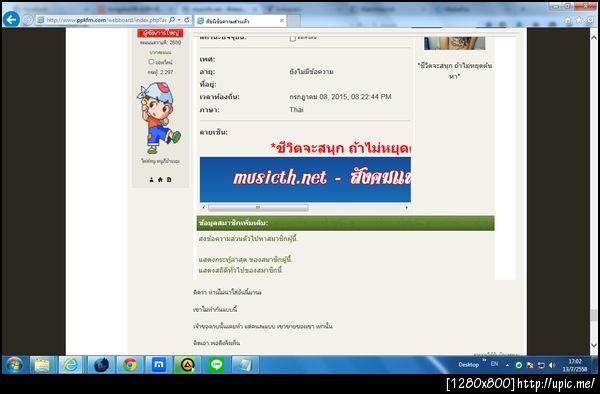Screen dimensions: 600x394
Task: Open Maxthon browser taskbar icon
Action: [159, 365]
